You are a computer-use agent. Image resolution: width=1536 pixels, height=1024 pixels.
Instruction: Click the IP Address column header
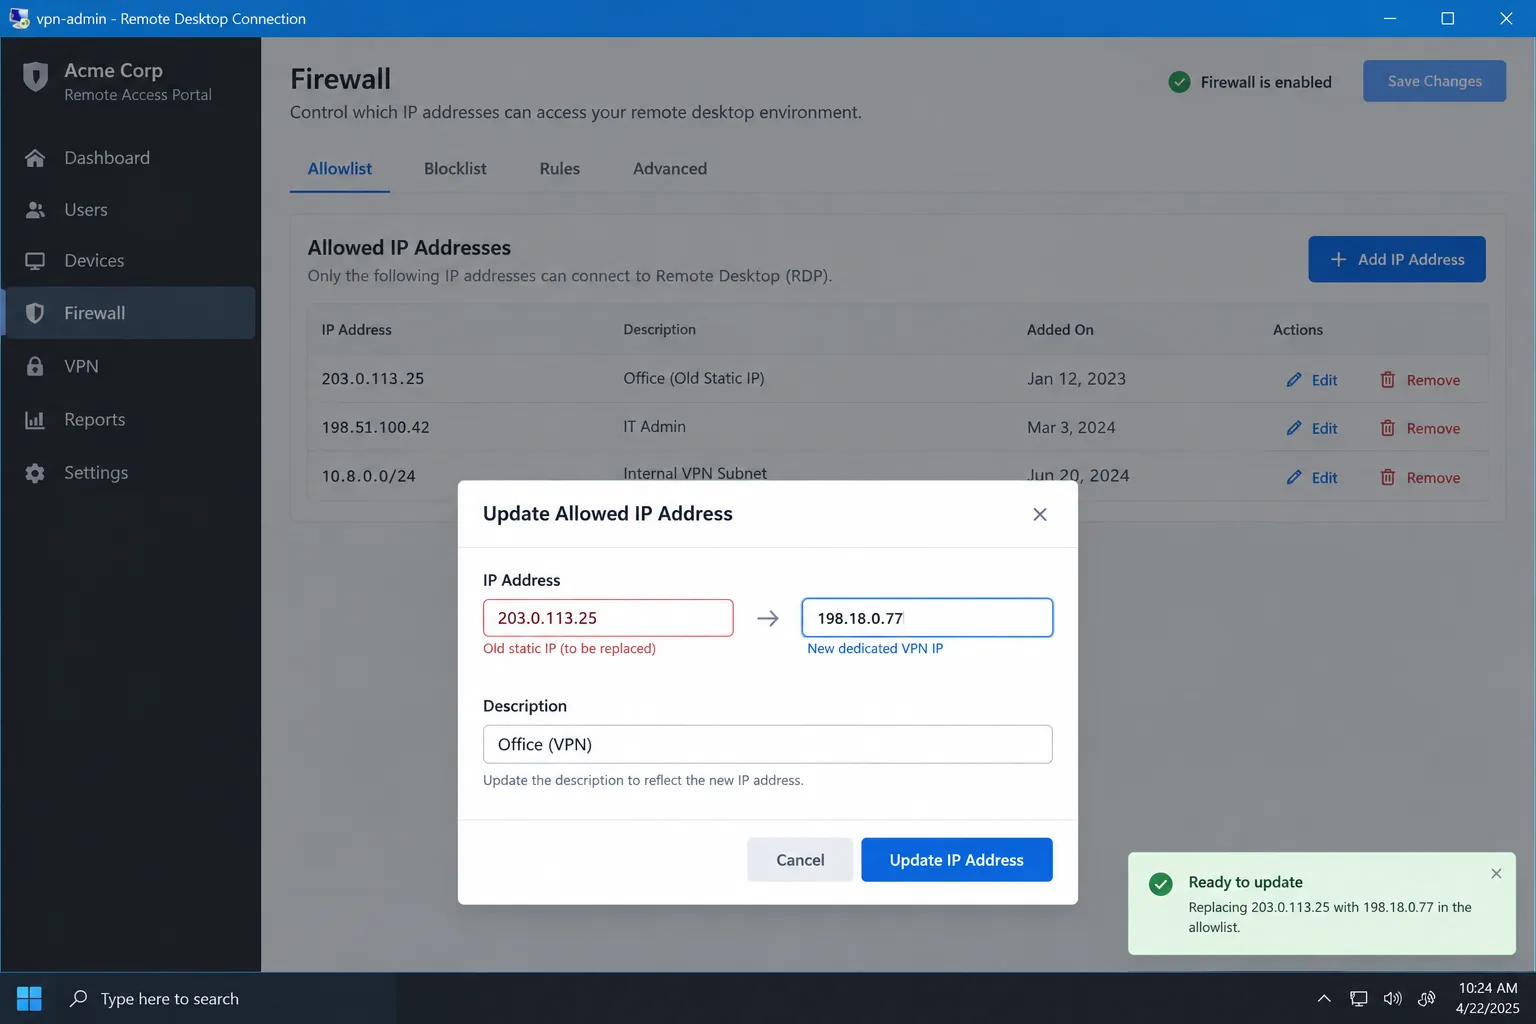pos(356,330)
